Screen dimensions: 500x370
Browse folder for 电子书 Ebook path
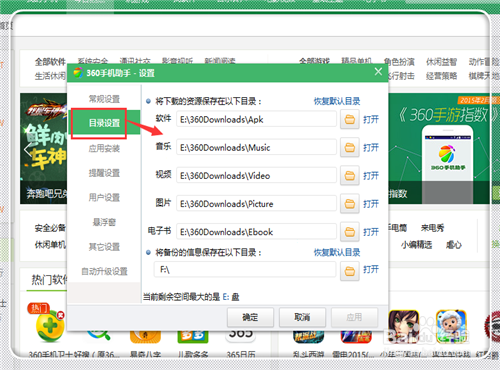click(x=350, y=232)
